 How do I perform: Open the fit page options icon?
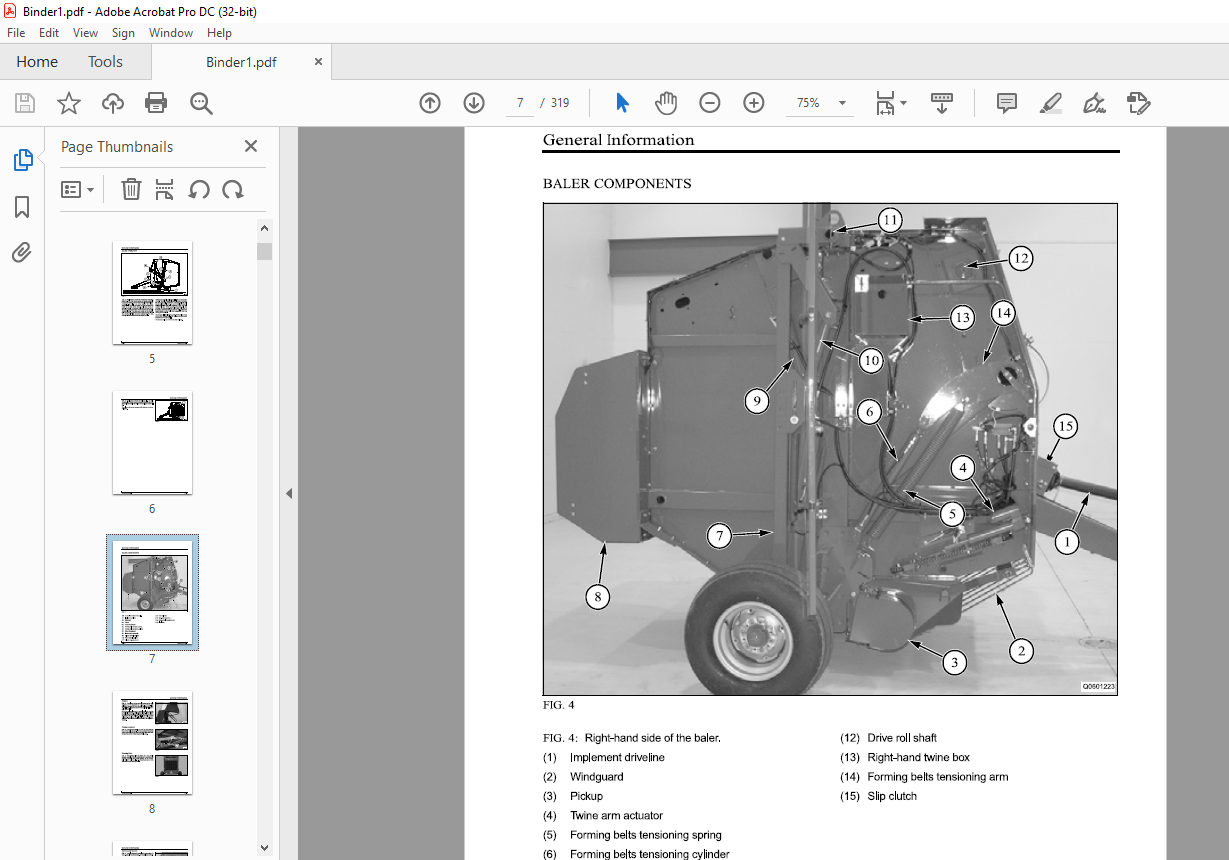click(x=890, y=103)
